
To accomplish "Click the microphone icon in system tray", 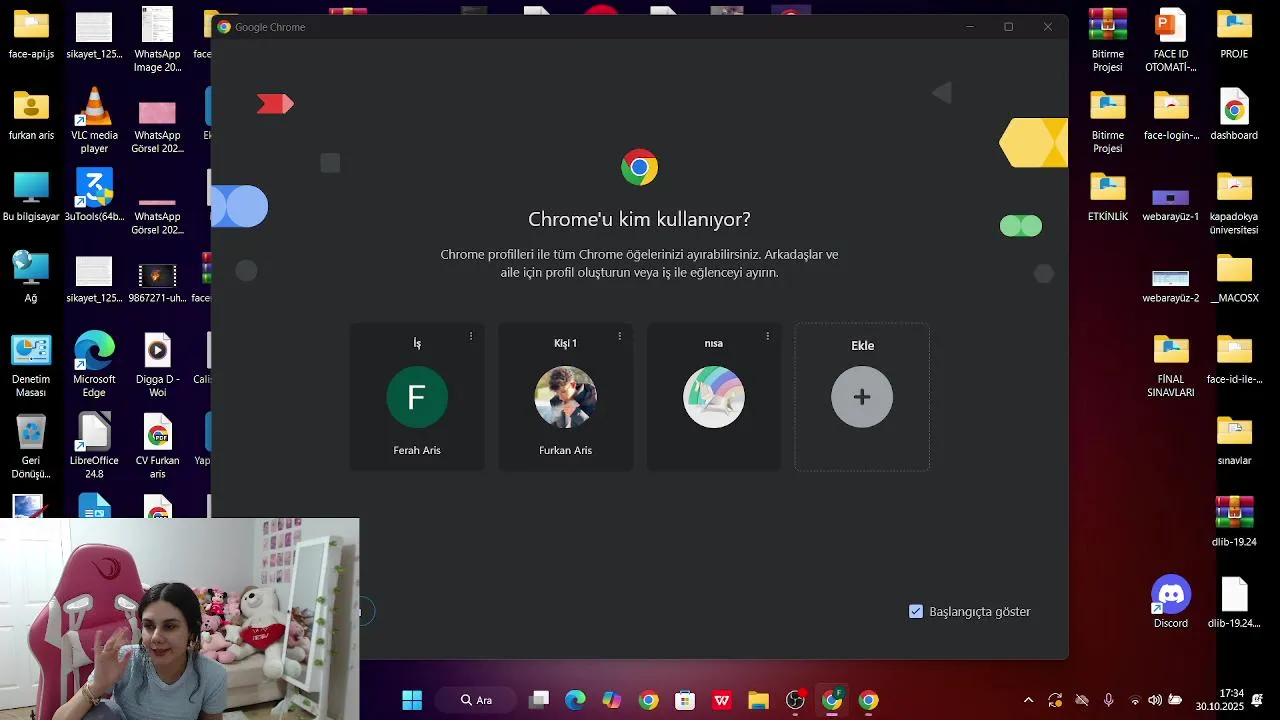I will pyautogui.click(x=1108, y=700).
